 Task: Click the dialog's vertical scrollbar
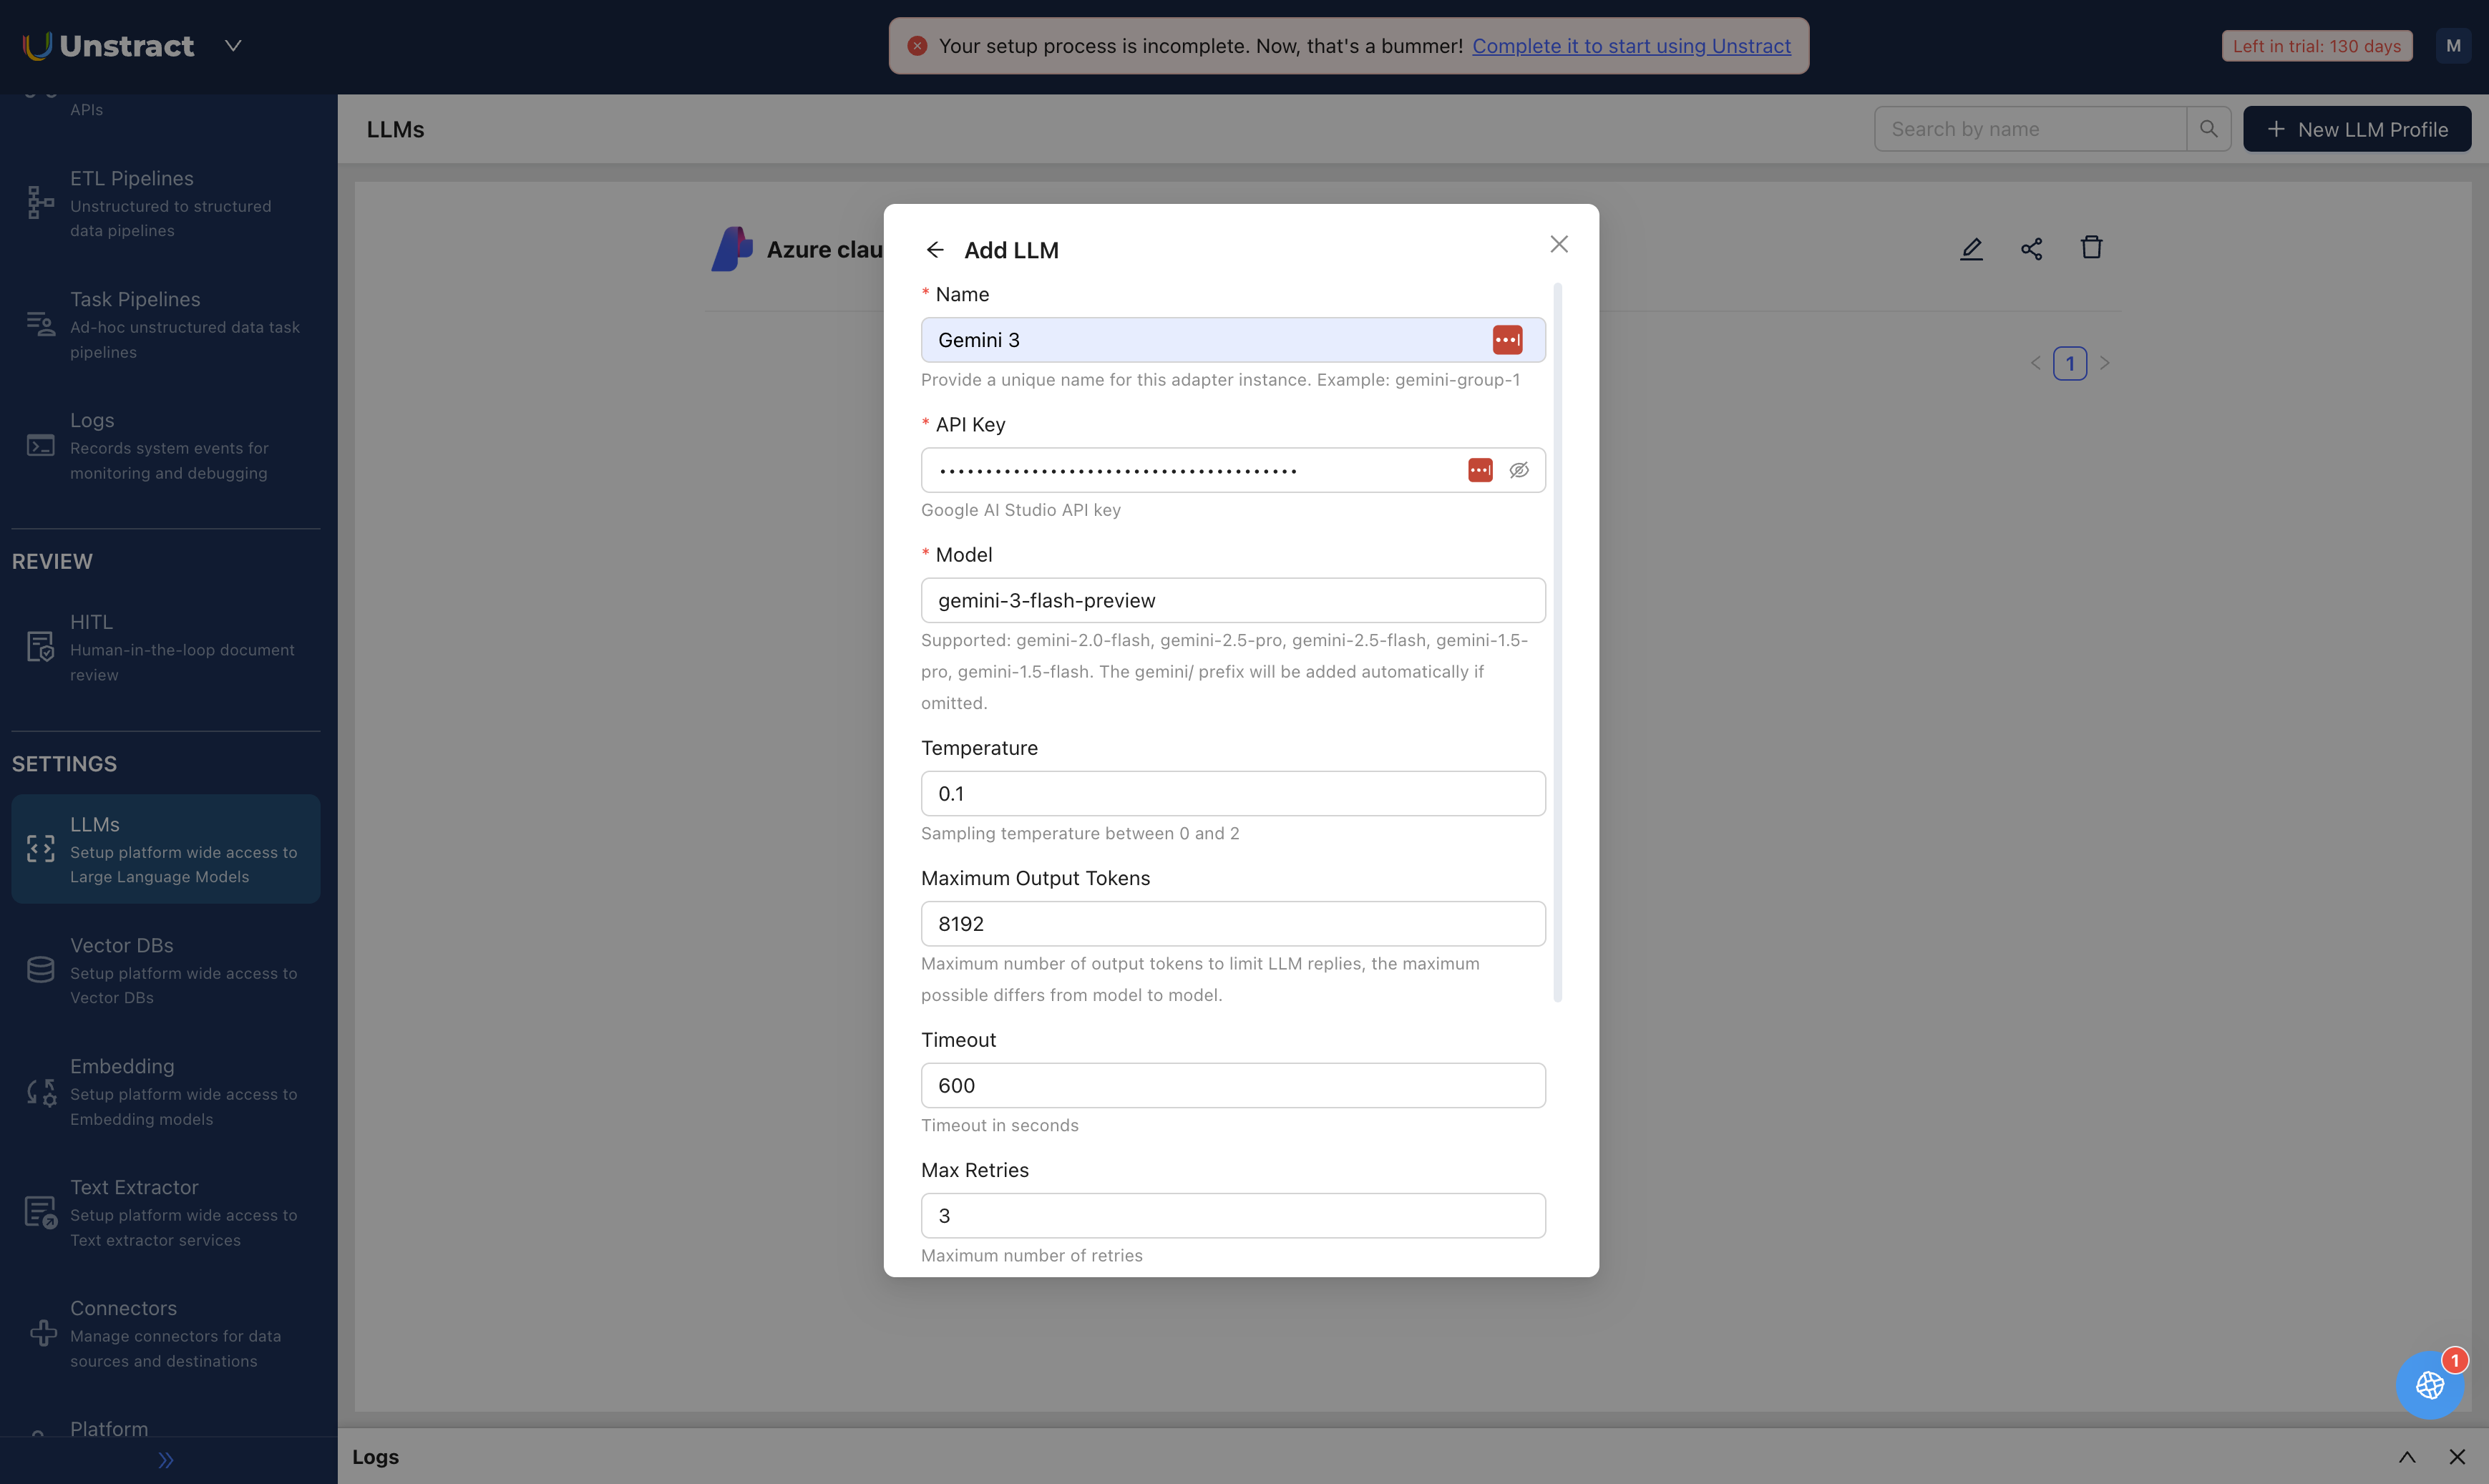[1557, 640]
